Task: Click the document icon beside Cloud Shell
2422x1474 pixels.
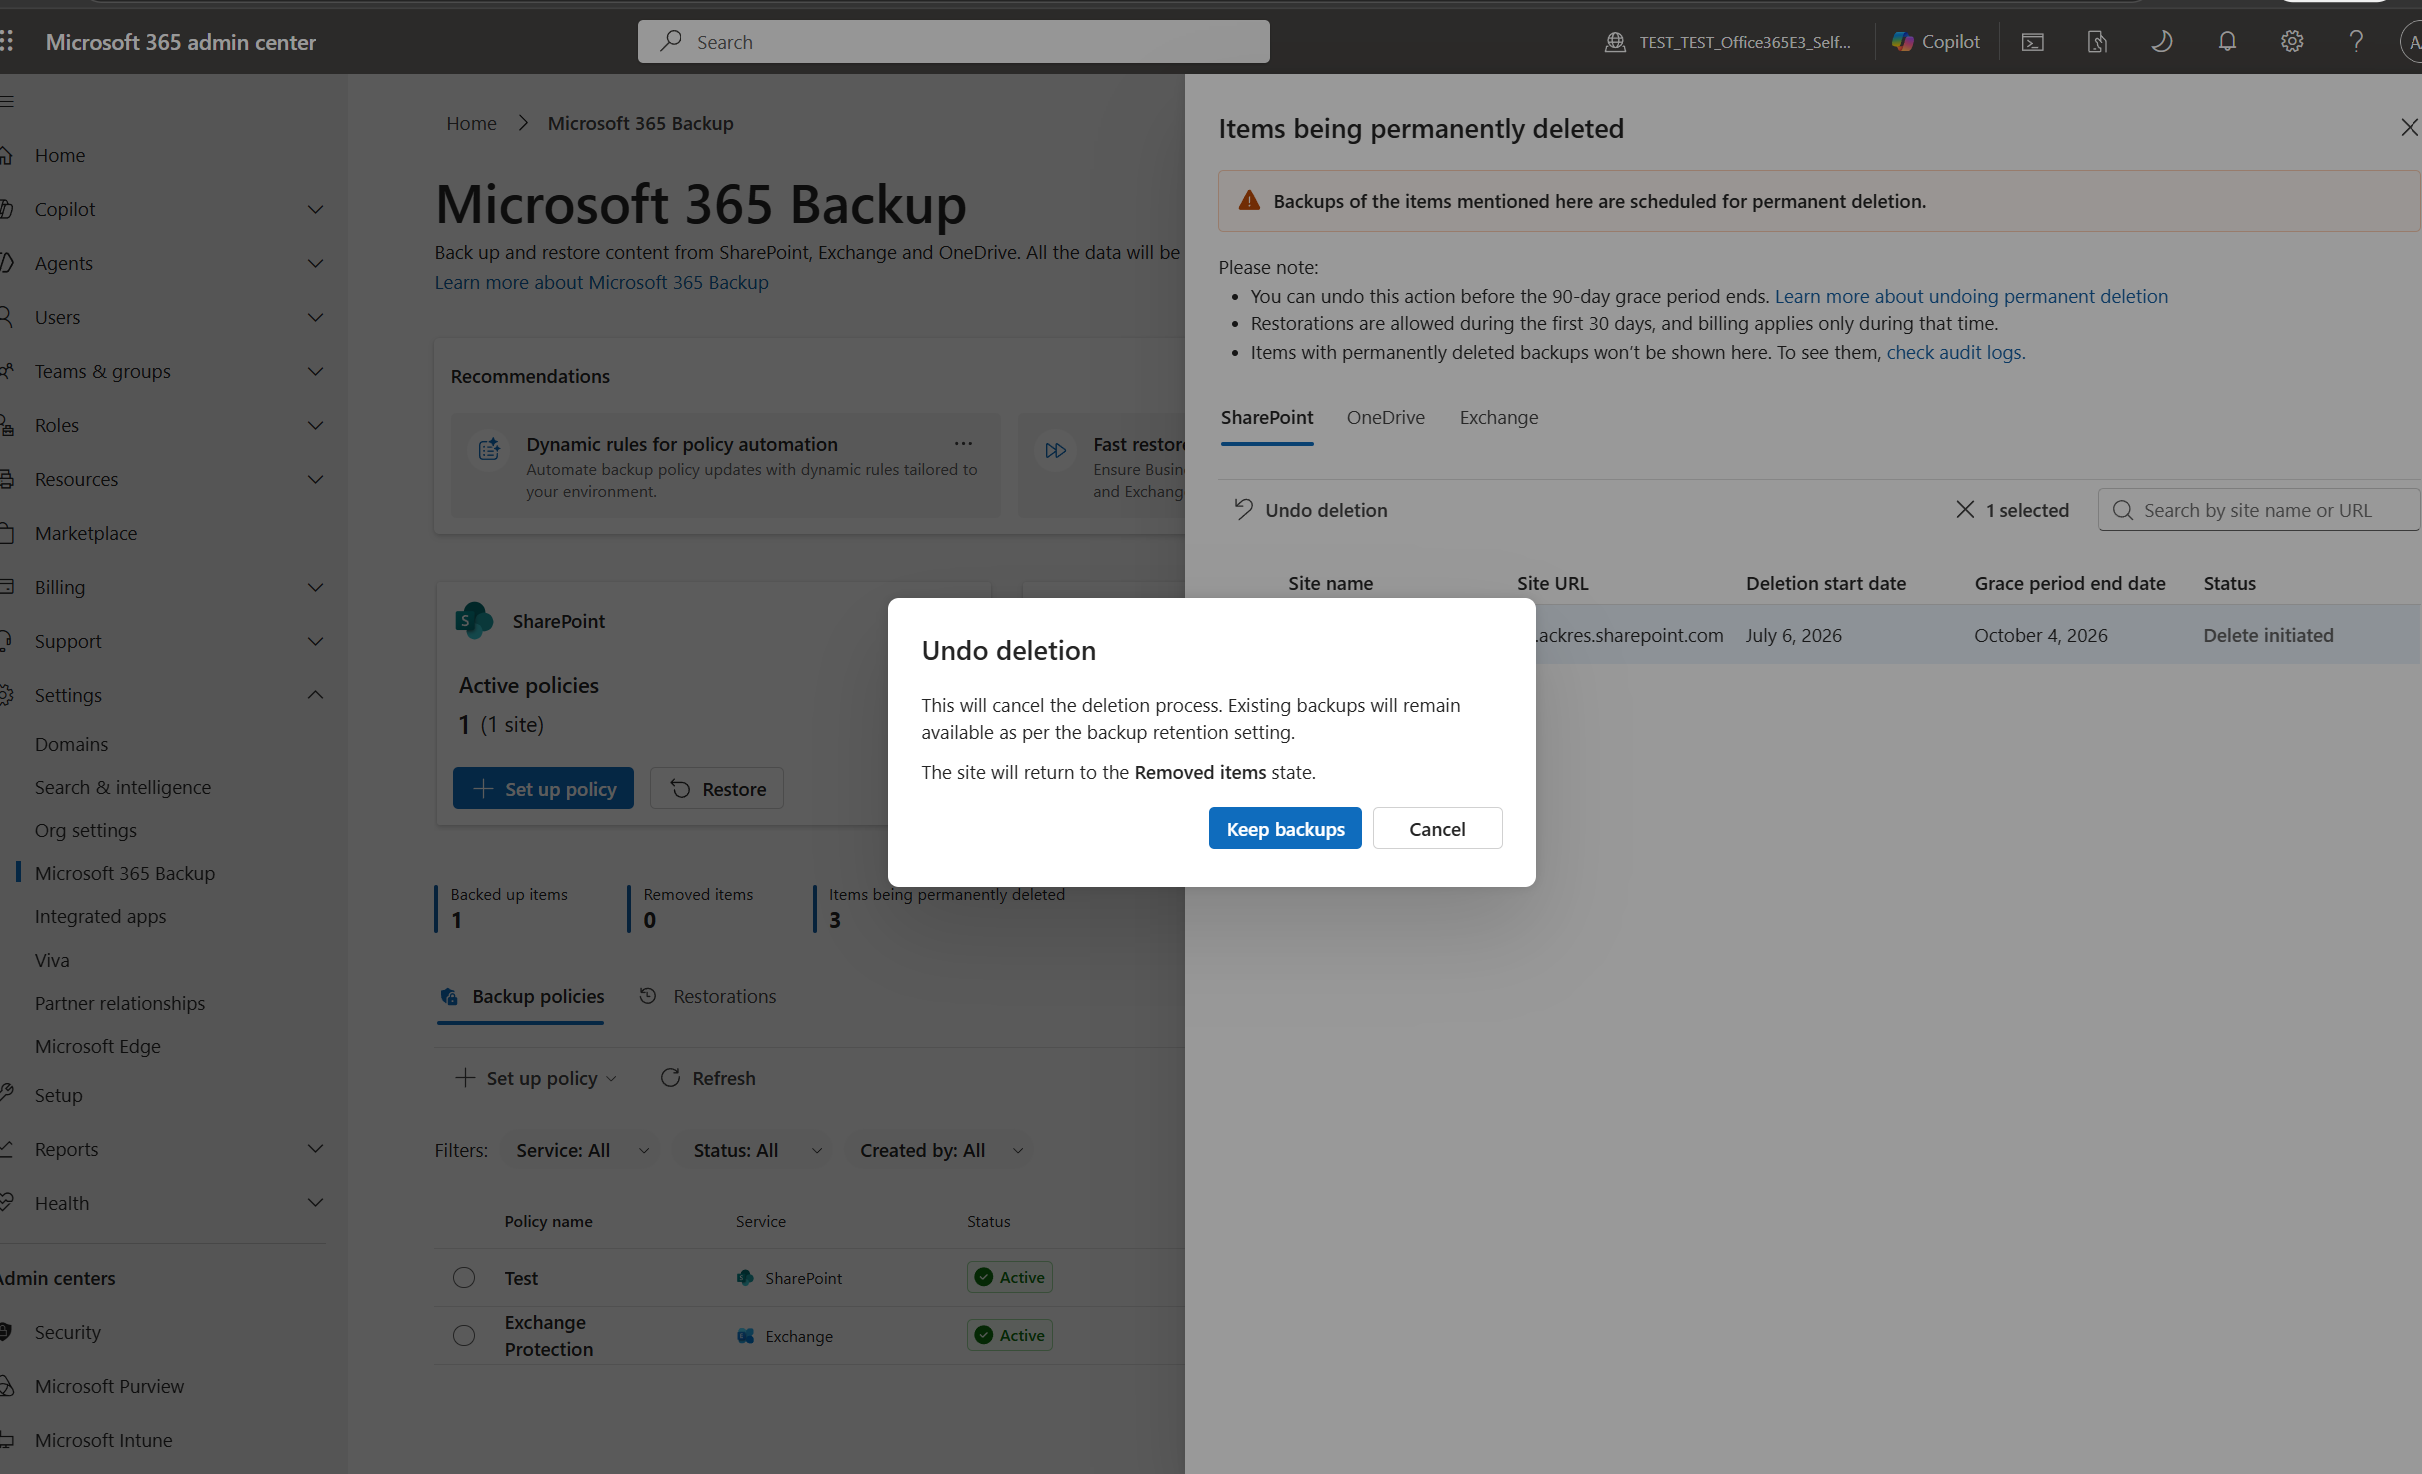Action: pos(2097,41)
